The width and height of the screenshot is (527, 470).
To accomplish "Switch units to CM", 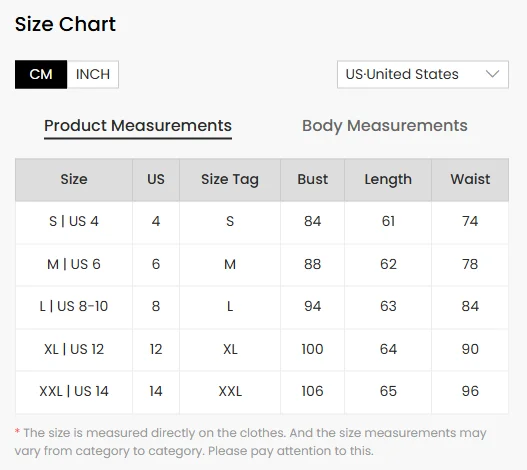I will click(41, 74).
